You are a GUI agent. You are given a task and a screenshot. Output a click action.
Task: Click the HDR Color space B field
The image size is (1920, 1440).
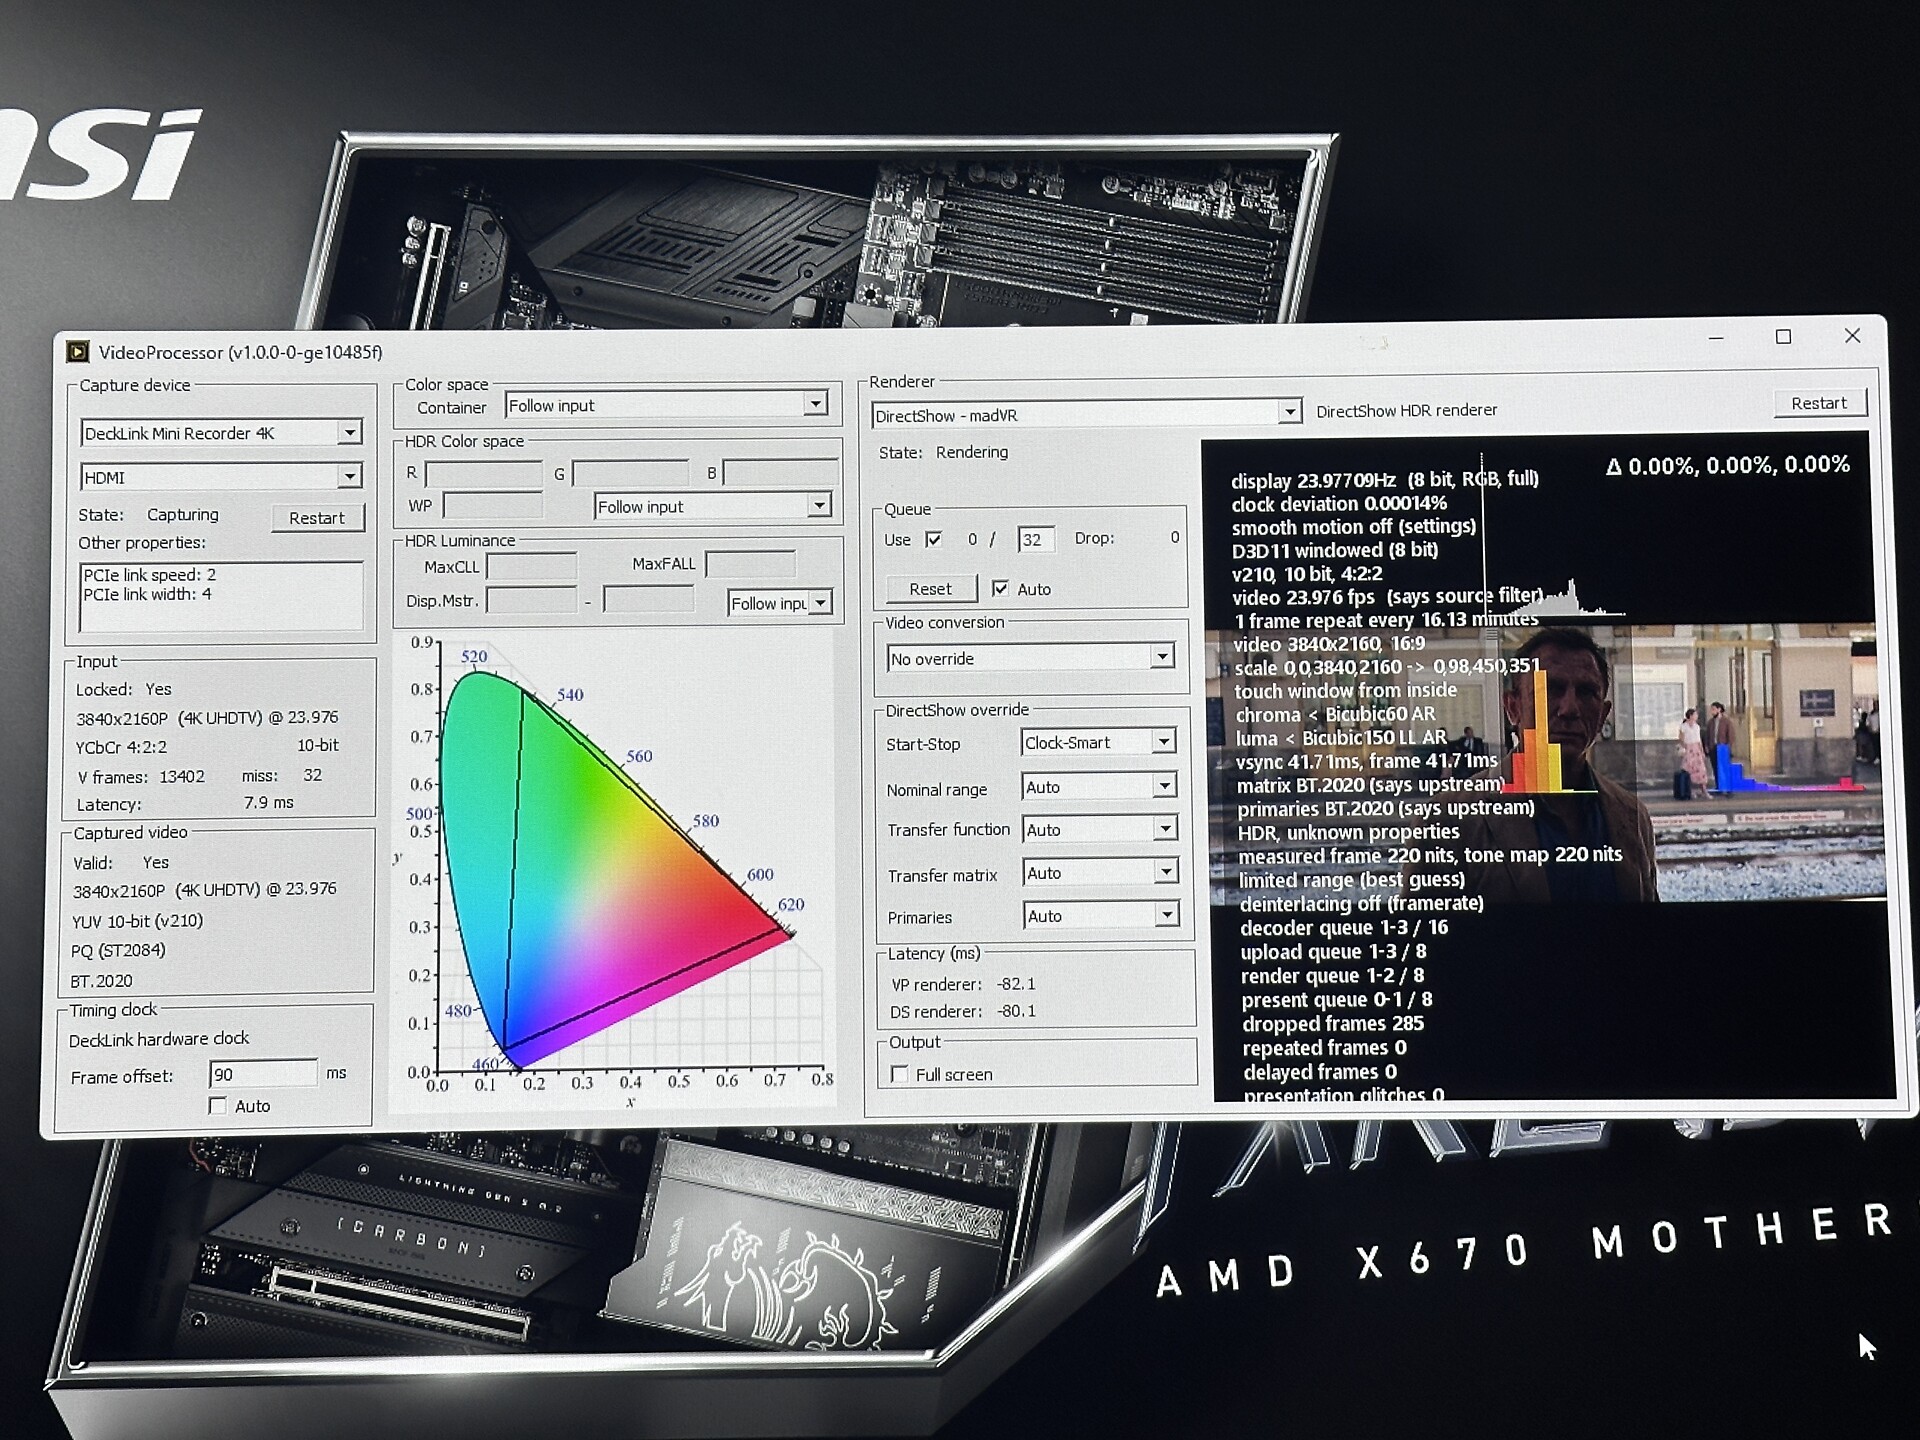click(x=780, y=472)
